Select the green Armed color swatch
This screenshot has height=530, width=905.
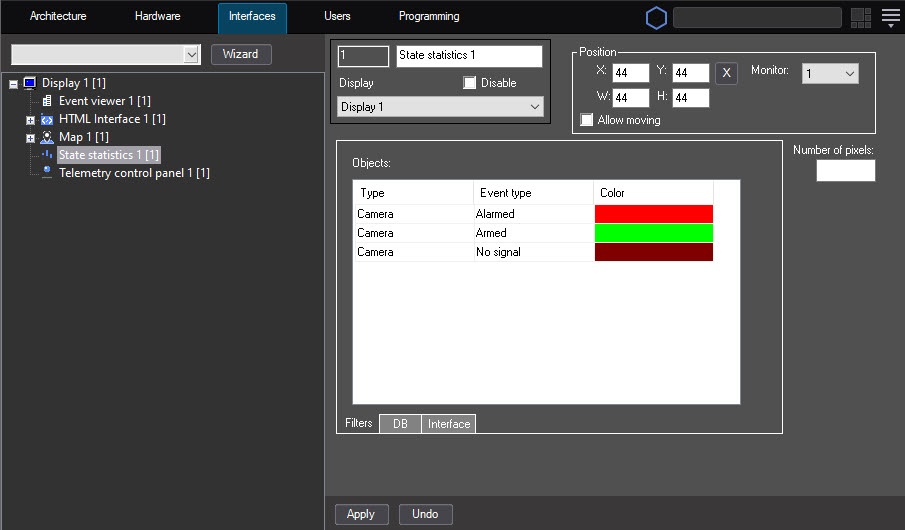[653, 233]
